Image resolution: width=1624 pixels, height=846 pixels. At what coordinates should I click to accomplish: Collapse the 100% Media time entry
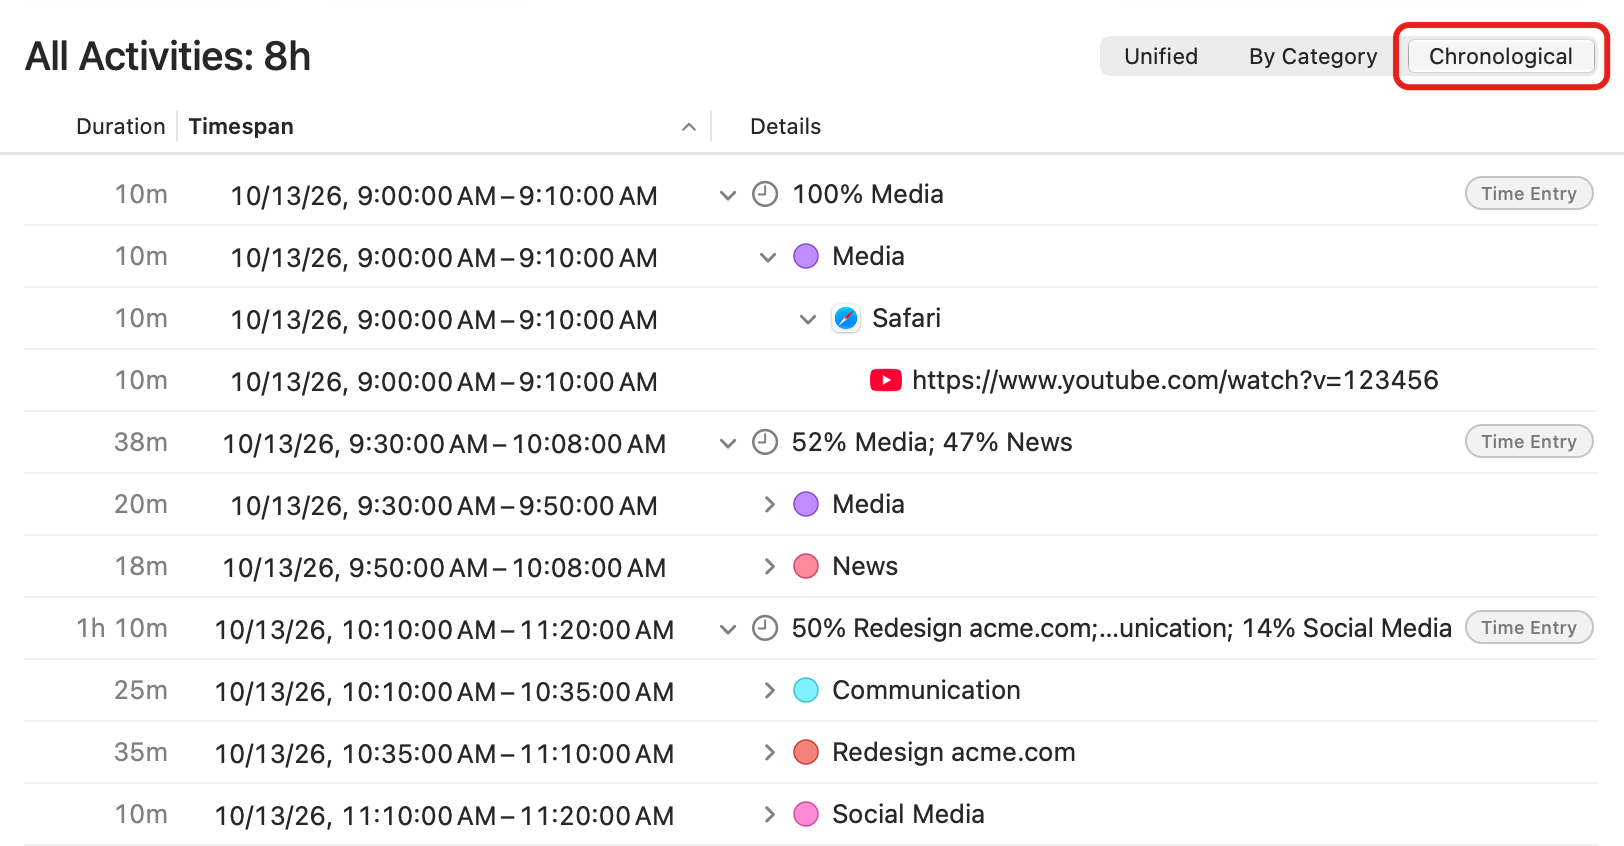pos(728,195)
